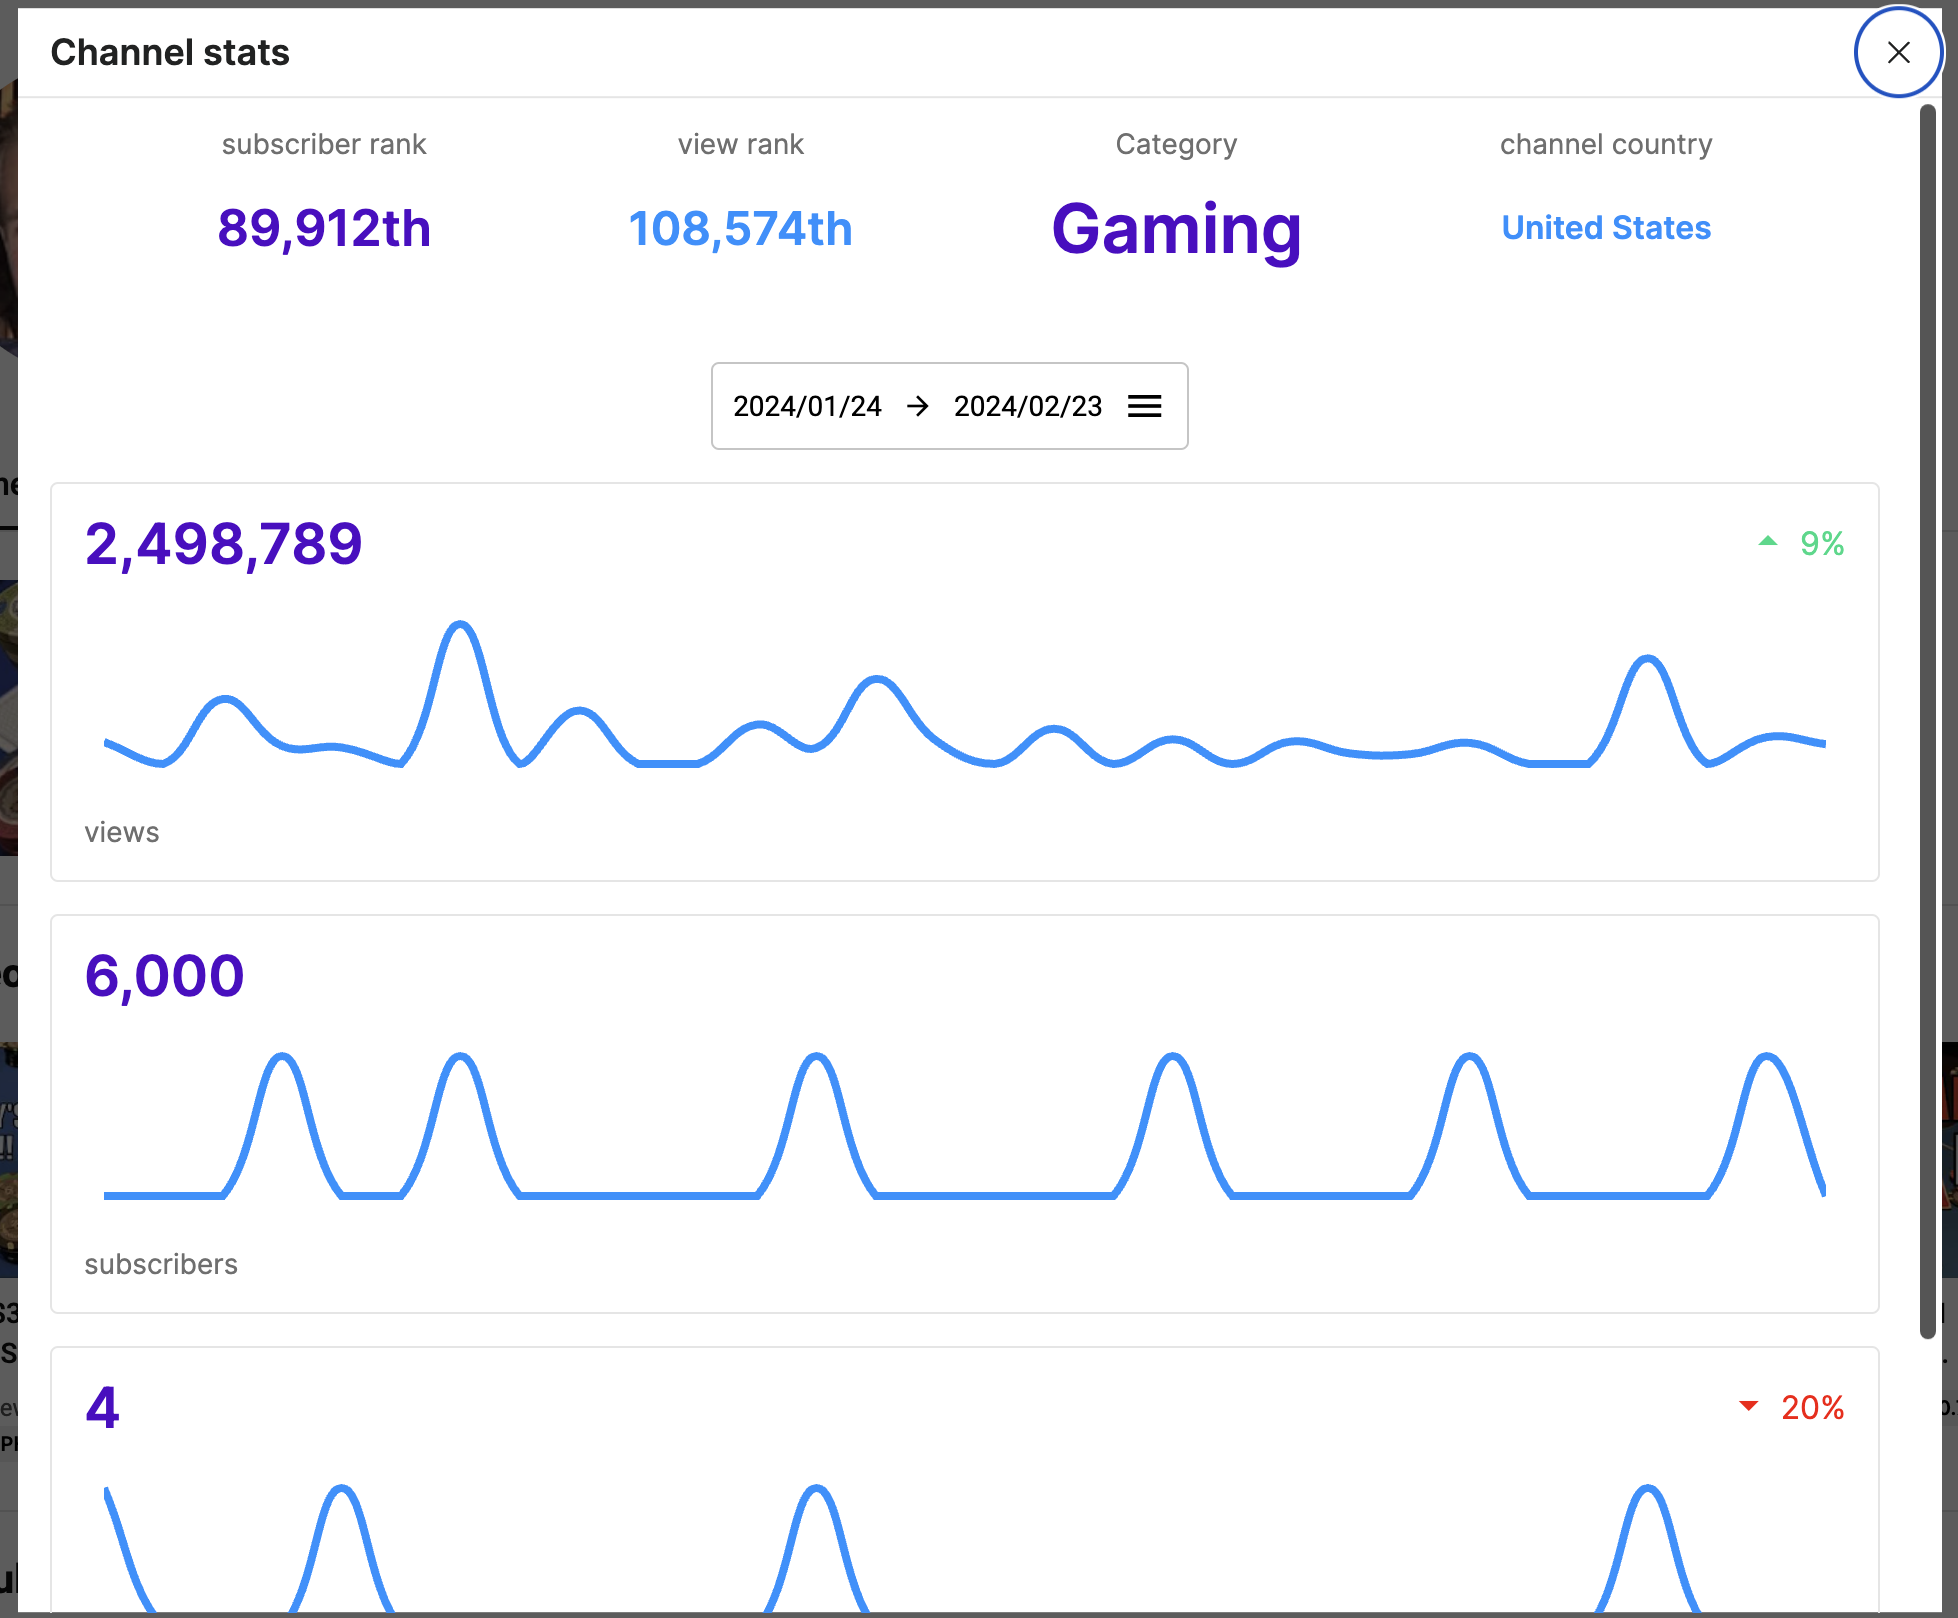Click the 'views' chart label
1958x1618 pixels.
pyautogui.click(x=122, y=832)
